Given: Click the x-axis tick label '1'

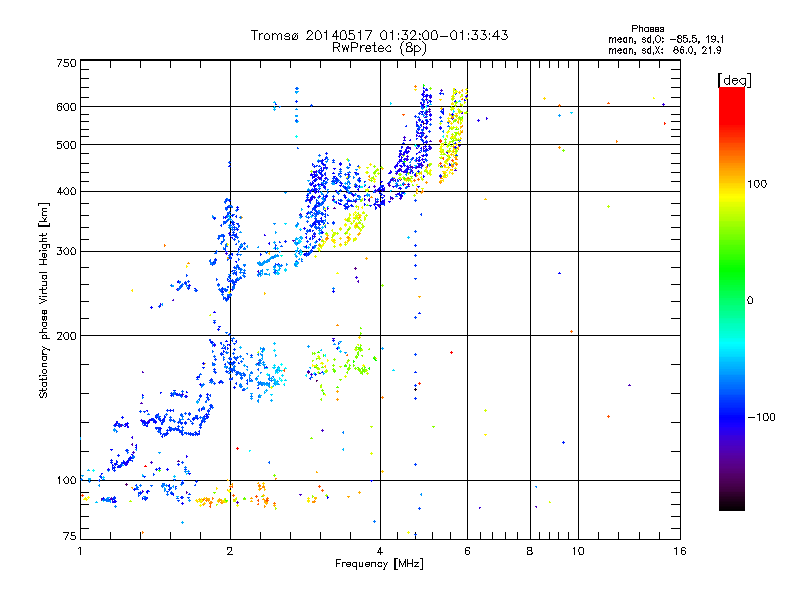Looking at the screenshot, I should point(80,551).
